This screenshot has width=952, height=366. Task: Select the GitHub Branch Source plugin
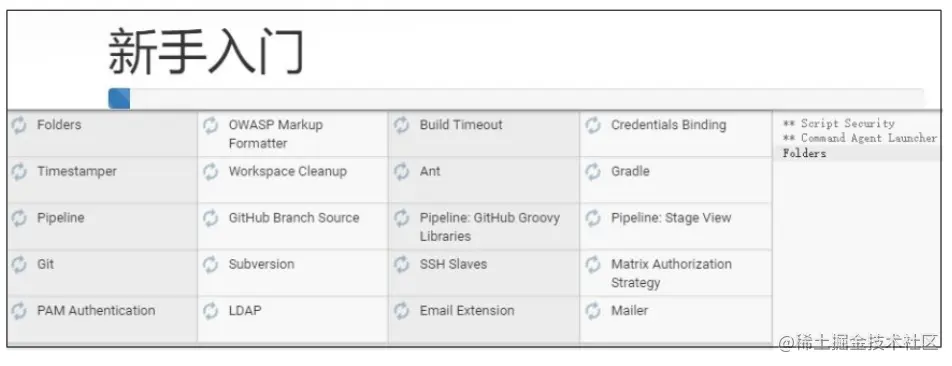(x=293, y=226)
